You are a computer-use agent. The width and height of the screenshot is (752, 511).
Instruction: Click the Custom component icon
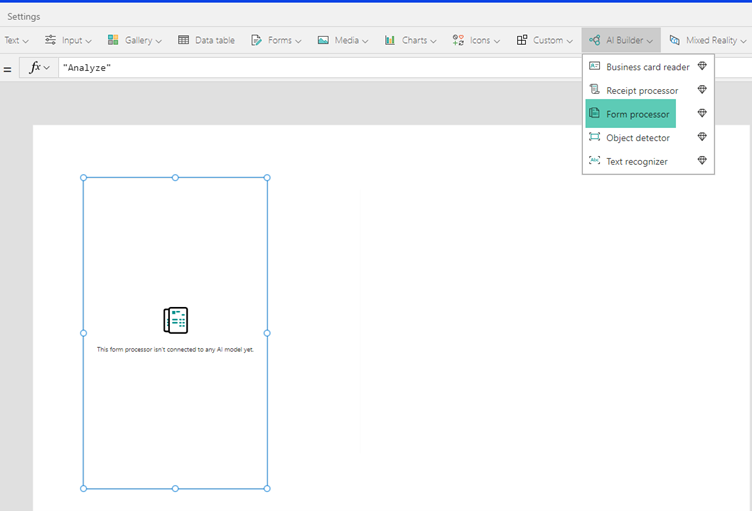click(522, 40)
